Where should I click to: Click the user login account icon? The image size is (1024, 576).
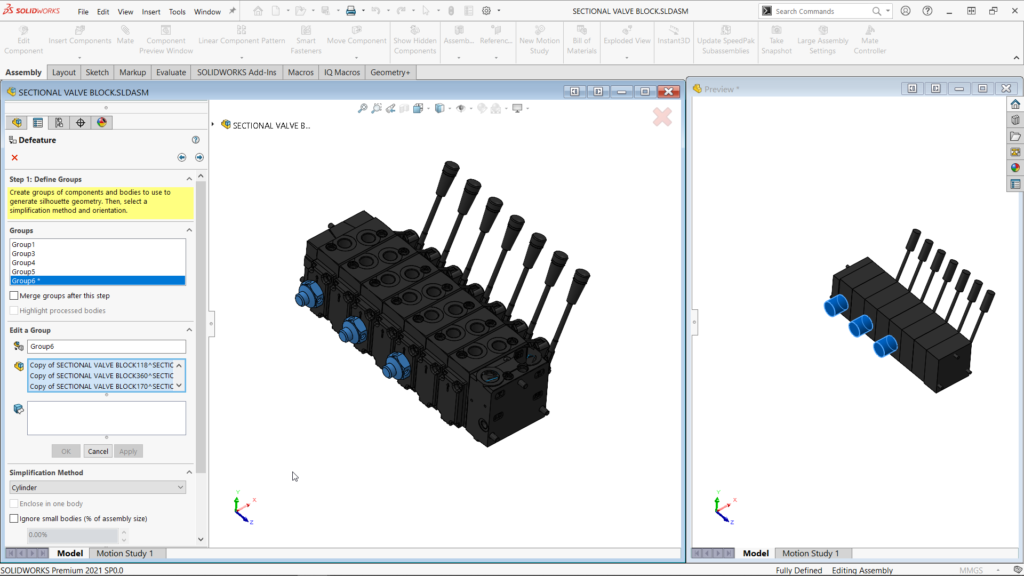point(905,11)
